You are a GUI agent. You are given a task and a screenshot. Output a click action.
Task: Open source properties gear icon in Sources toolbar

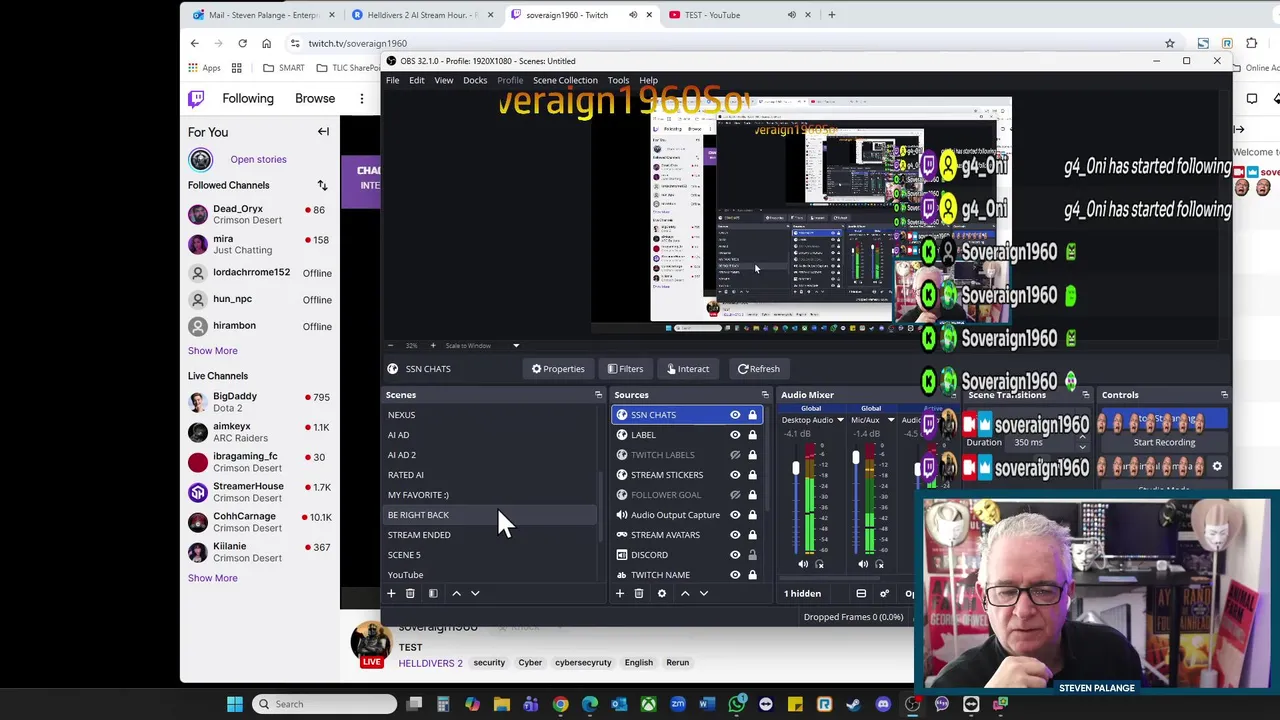click(661, 594)
